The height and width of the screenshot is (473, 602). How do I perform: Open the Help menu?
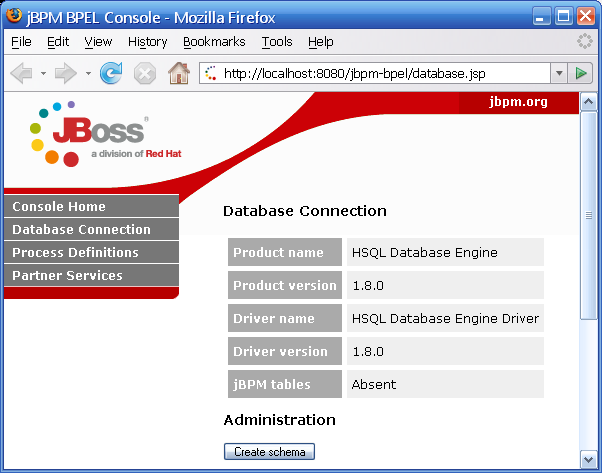320,41
